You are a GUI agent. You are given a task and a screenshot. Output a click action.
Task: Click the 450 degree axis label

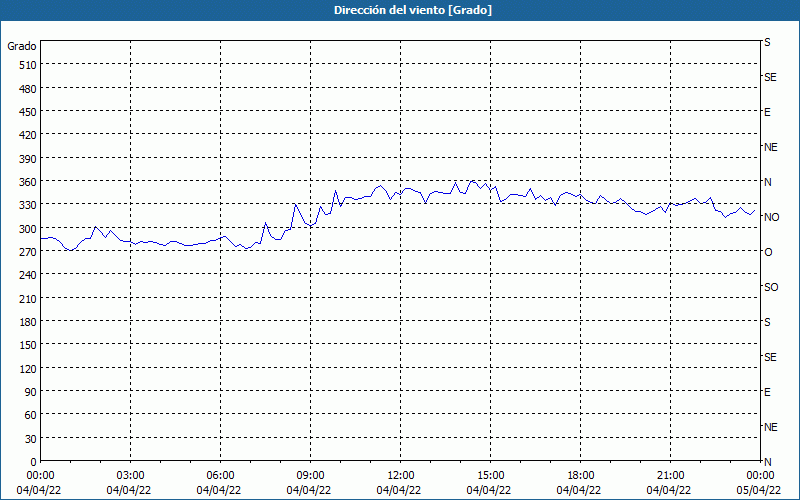28,112
